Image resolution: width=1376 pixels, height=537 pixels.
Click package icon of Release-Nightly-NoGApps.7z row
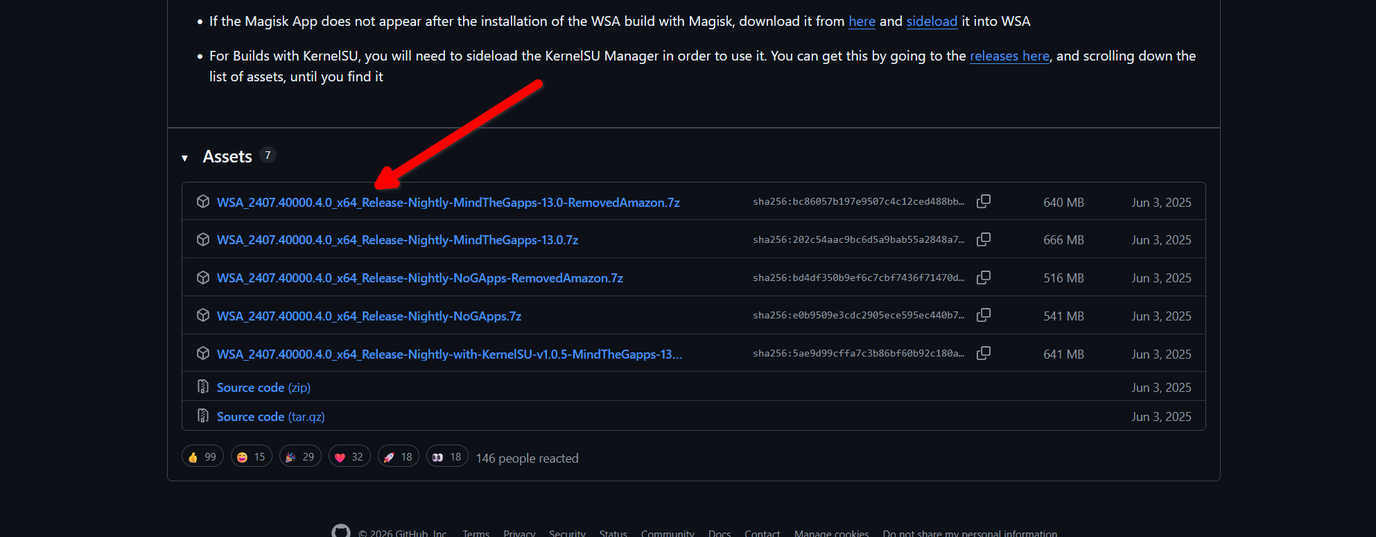pyautogui.click(x=203, y=315)
